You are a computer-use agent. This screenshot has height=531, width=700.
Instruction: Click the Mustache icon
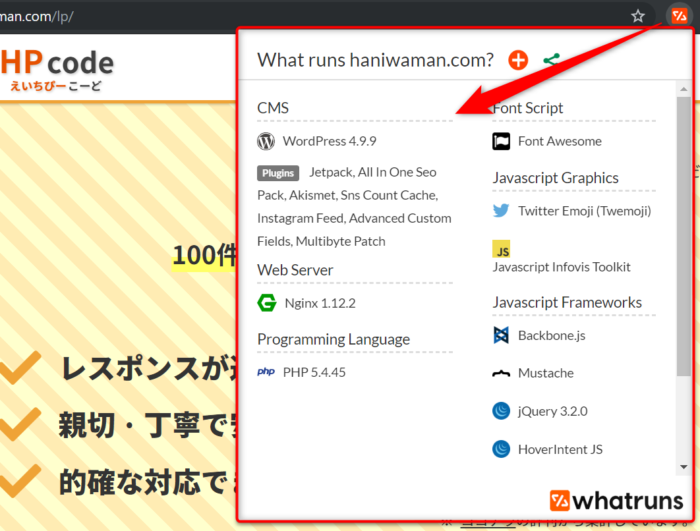[501, 373]
